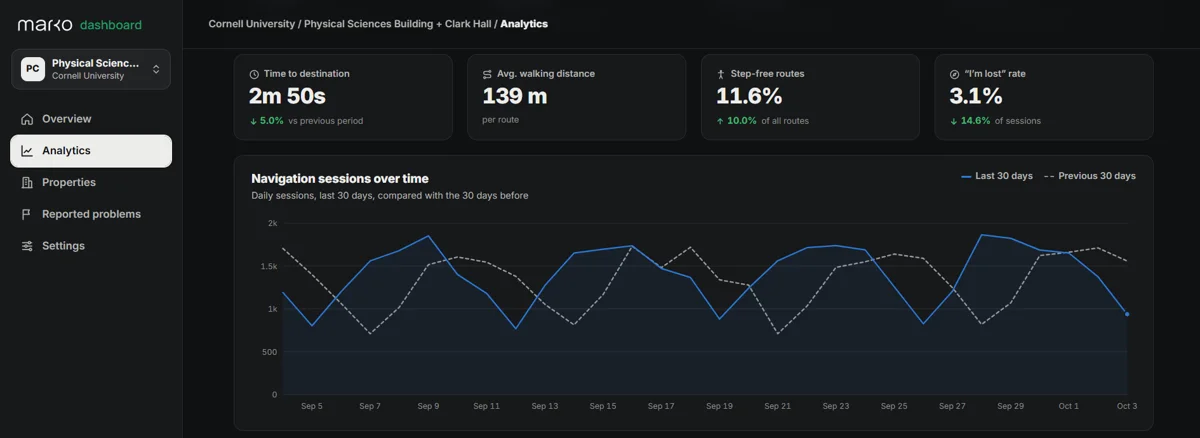The width and height of the screenshot is (1200, 438).
Task: Click the Overview home icon
Action: point(27,119)
